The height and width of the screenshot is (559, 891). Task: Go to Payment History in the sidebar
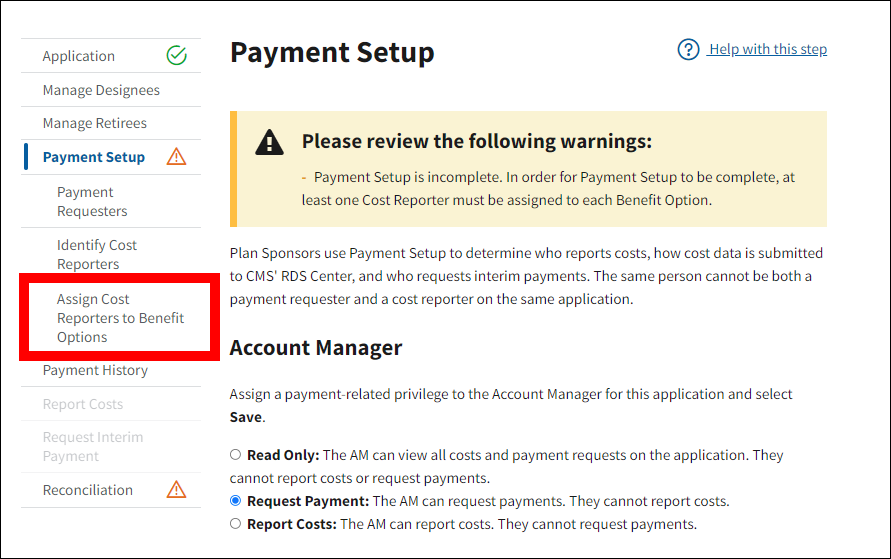(95, 371)
